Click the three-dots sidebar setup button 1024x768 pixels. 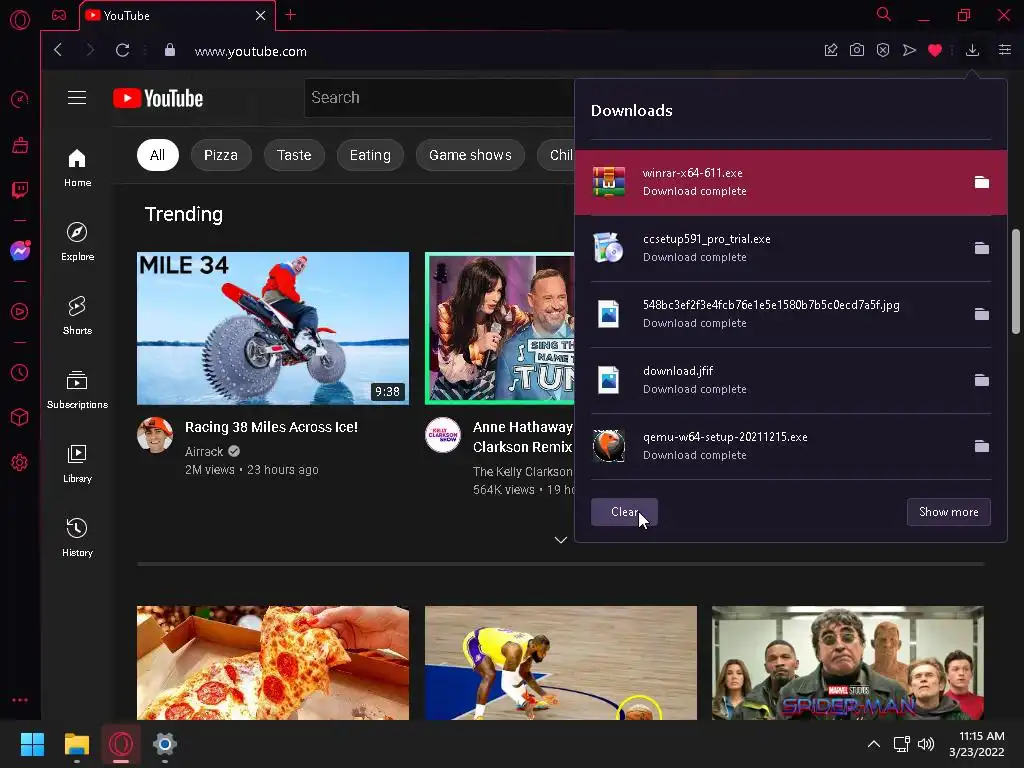tap(20, 700)
